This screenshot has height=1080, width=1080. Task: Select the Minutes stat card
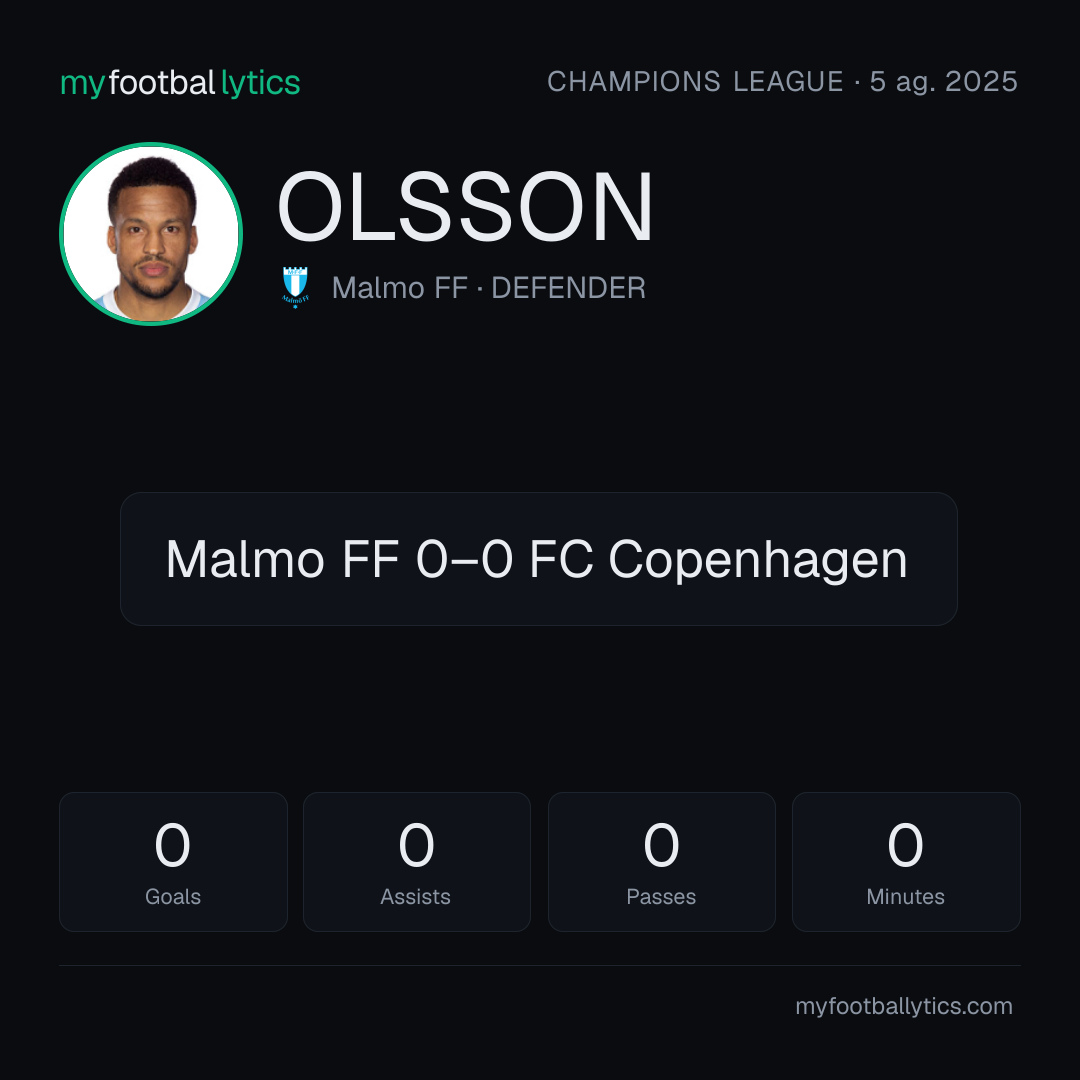tap(906, 862)
